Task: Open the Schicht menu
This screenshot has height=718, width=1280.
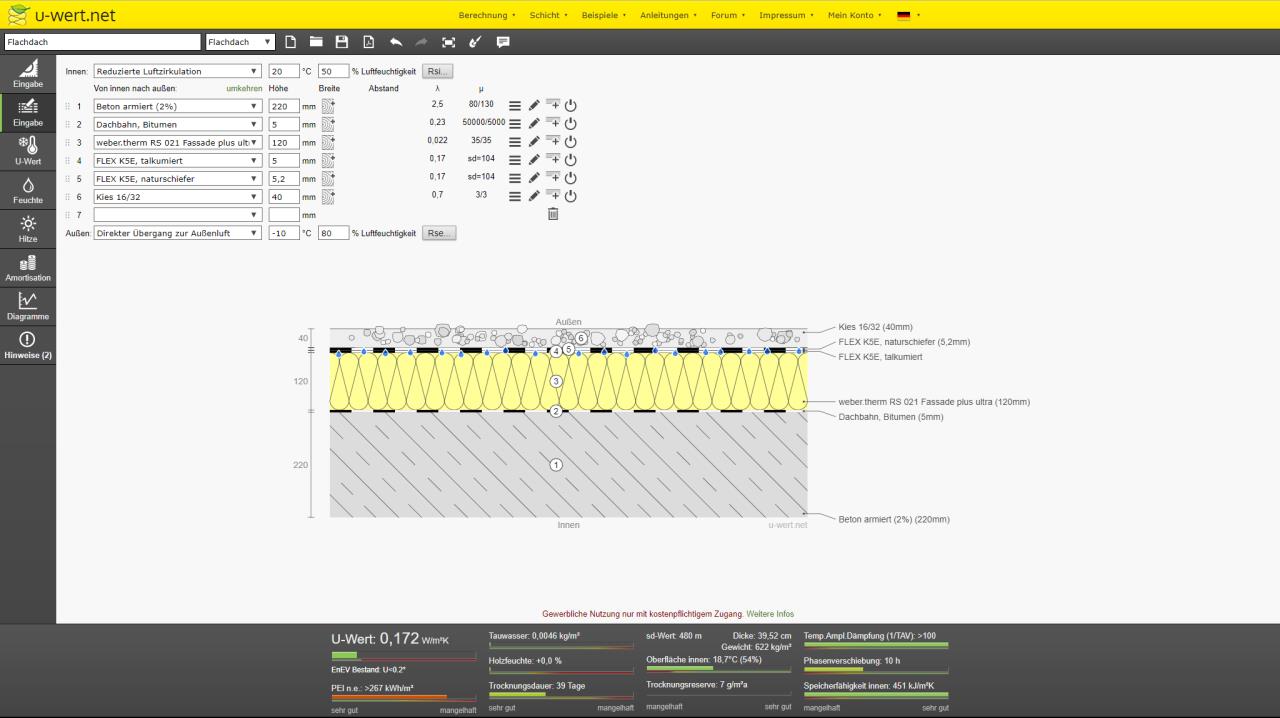Action: [548, 15]
